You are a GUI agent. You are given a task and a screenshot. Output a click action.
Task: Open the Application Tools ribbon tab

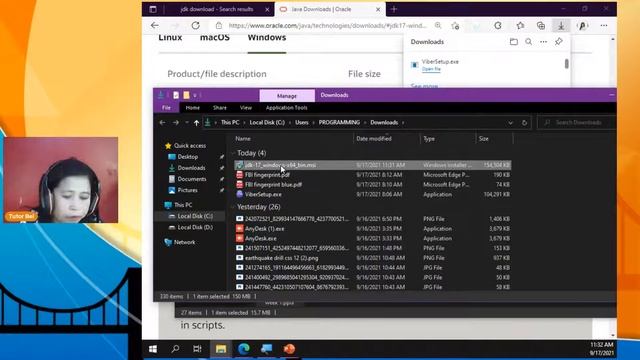(x=287, y=108)
